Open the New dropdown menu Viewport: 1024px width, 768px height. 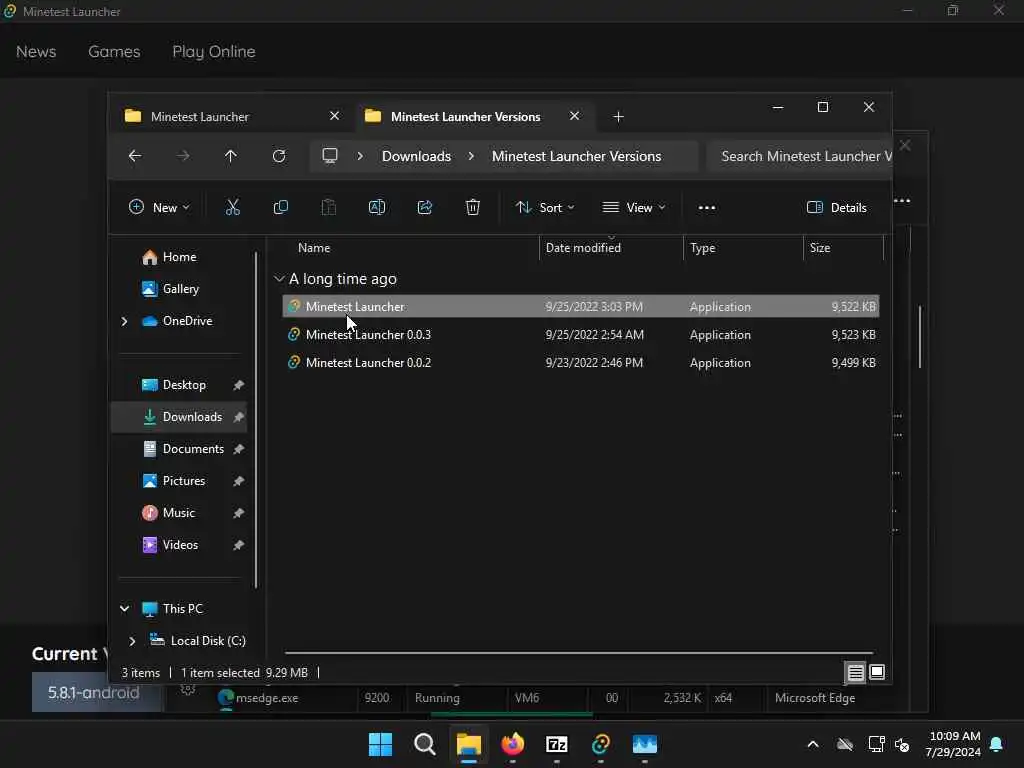159,208
